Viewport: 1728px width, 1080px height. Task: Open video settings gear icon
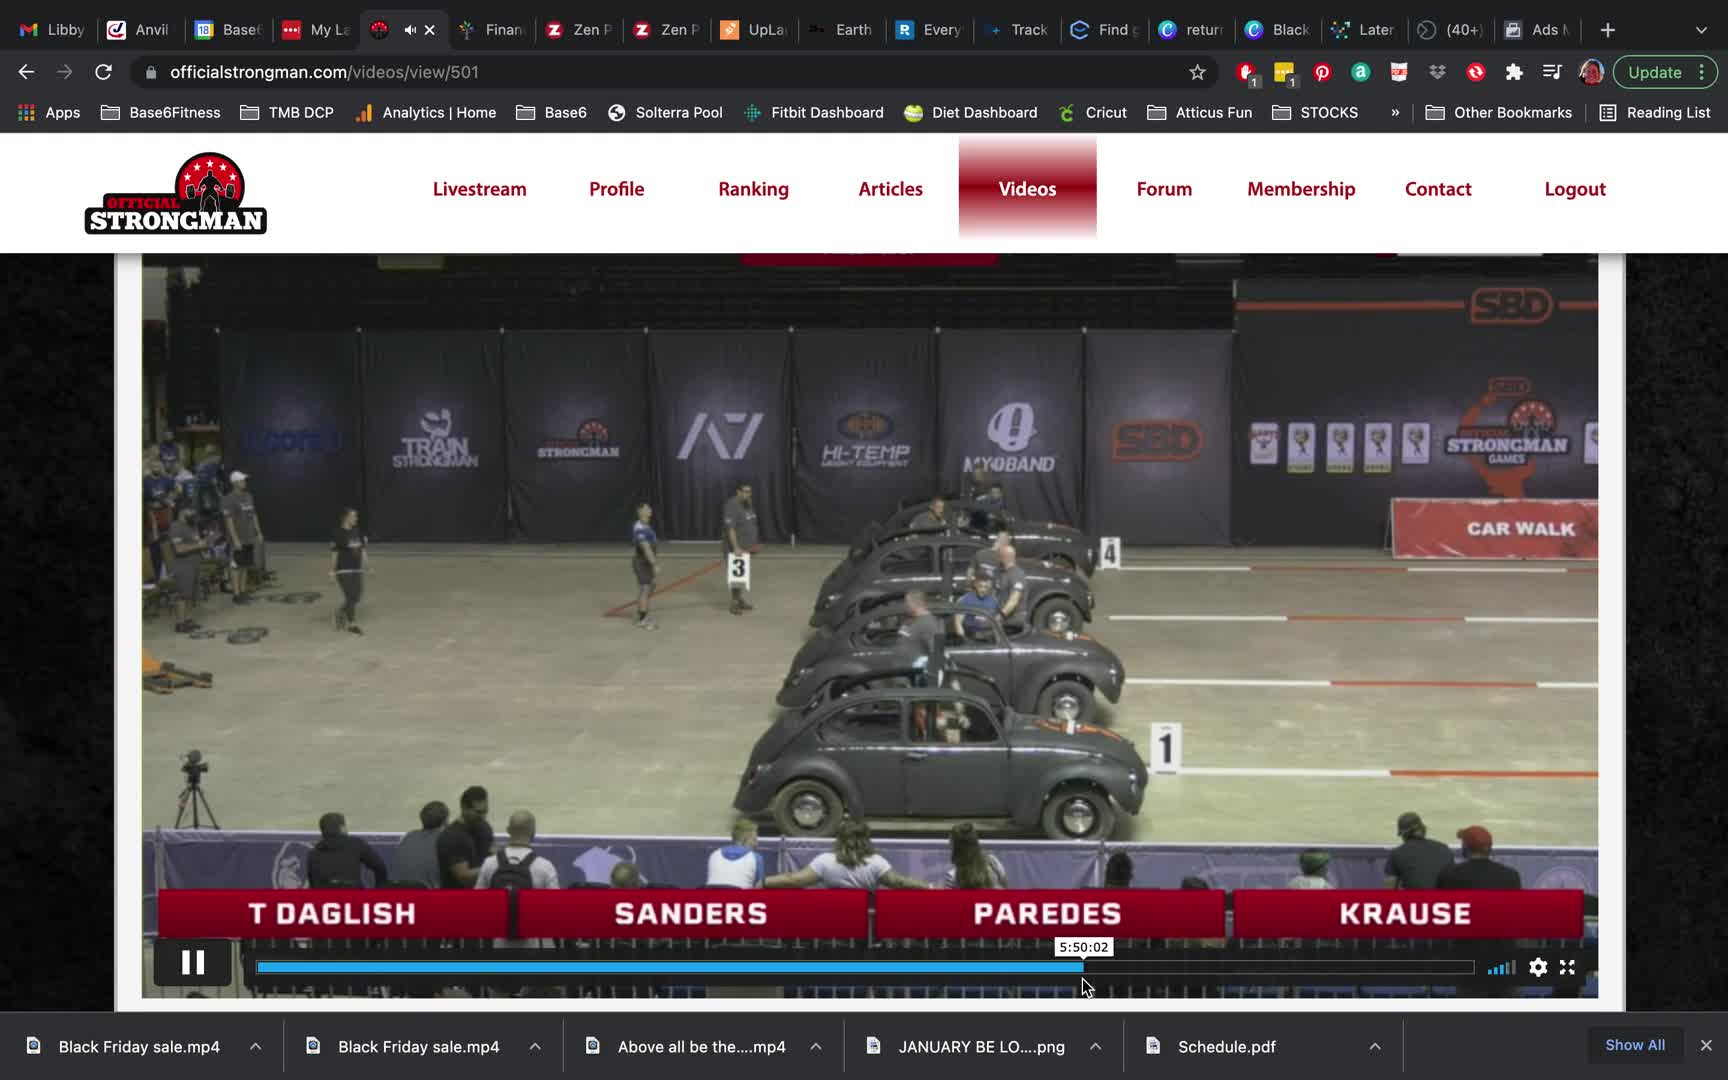click(x=1538, y=967)
